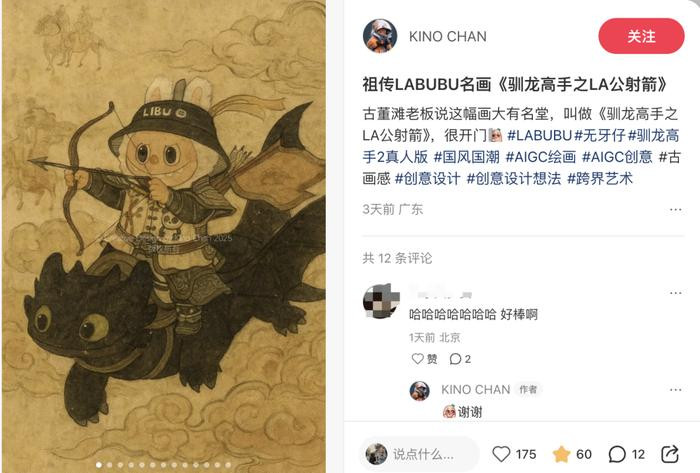Share the post using the share icon

pos(670,454)
